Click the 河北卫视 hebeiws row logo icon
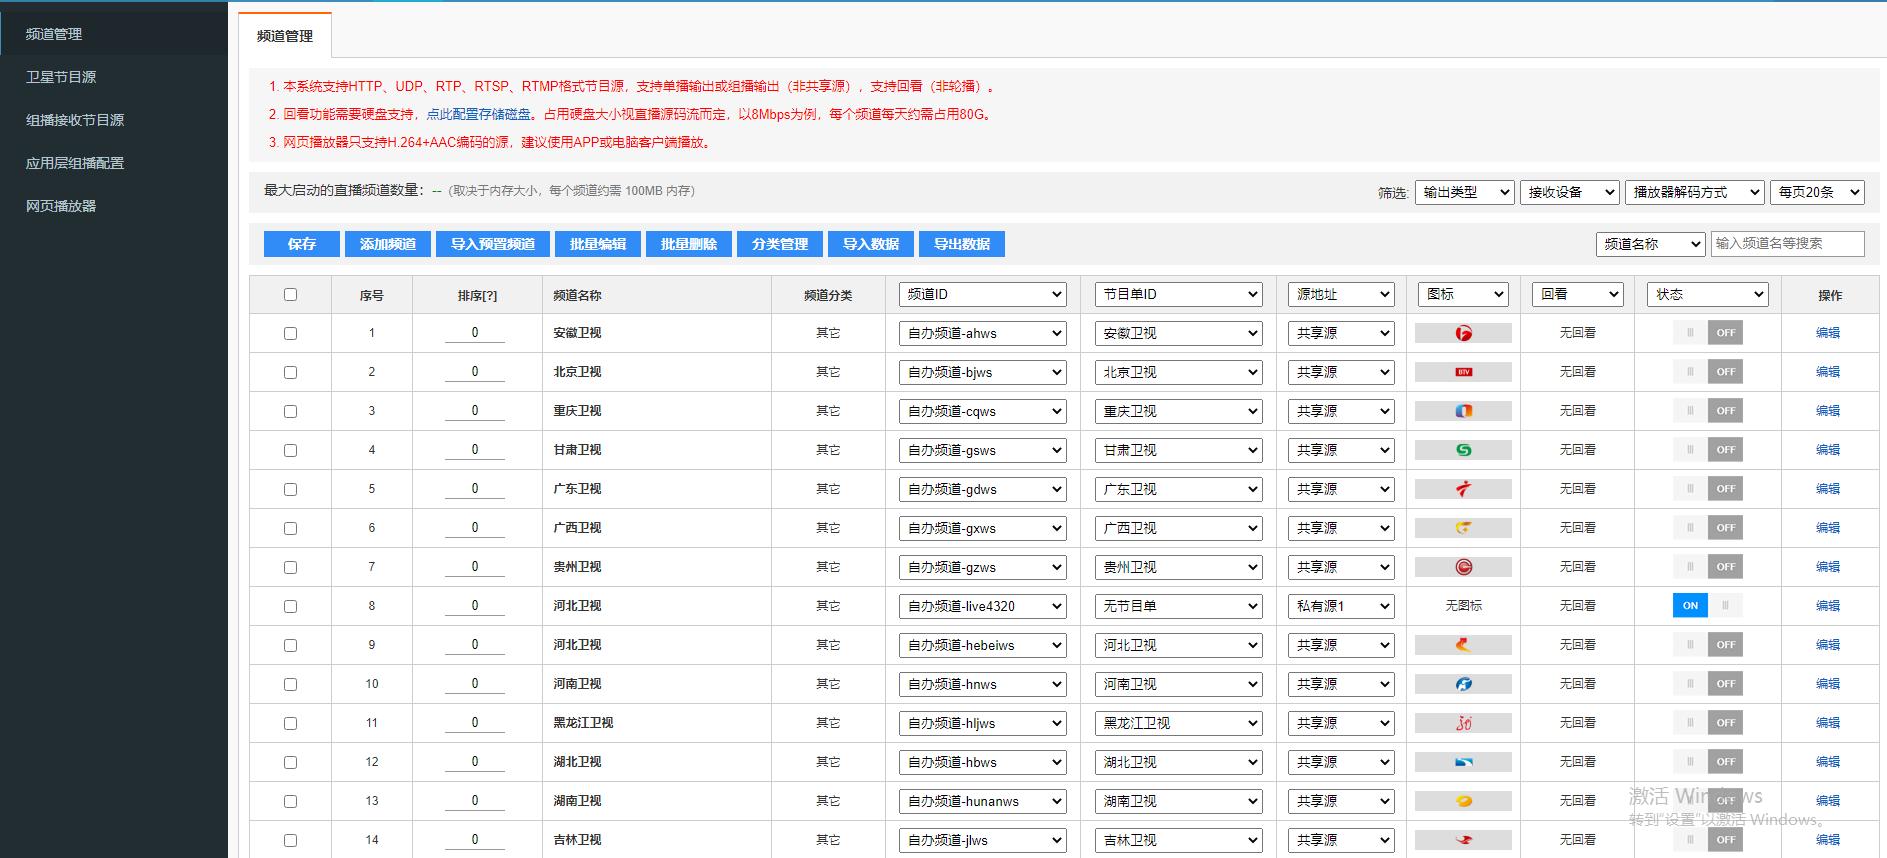 (1463, 645)
